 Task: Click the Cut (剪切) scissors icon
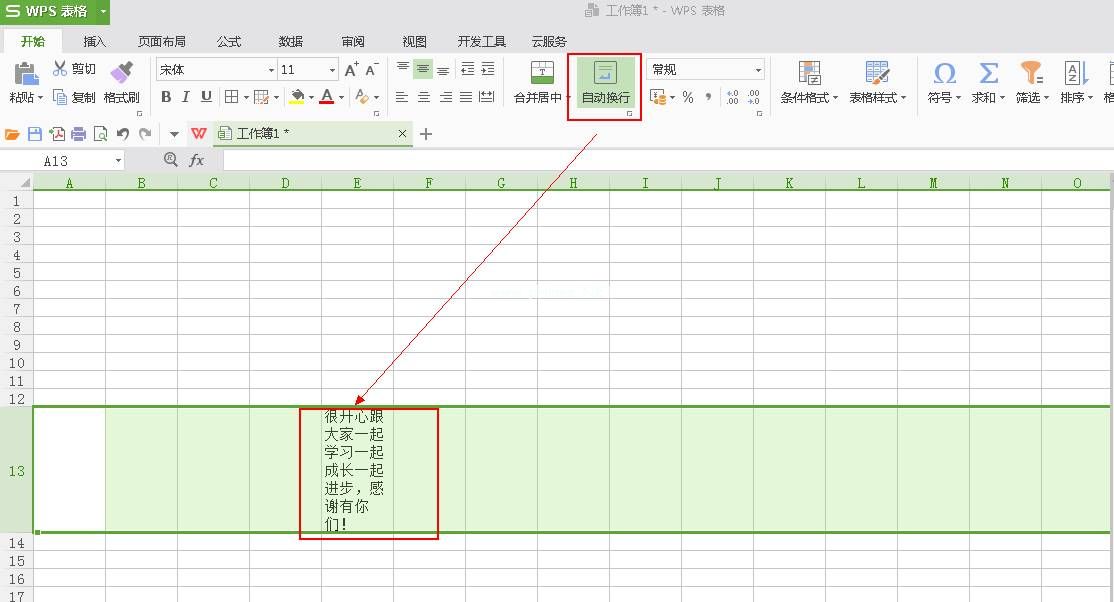[60, 69]
